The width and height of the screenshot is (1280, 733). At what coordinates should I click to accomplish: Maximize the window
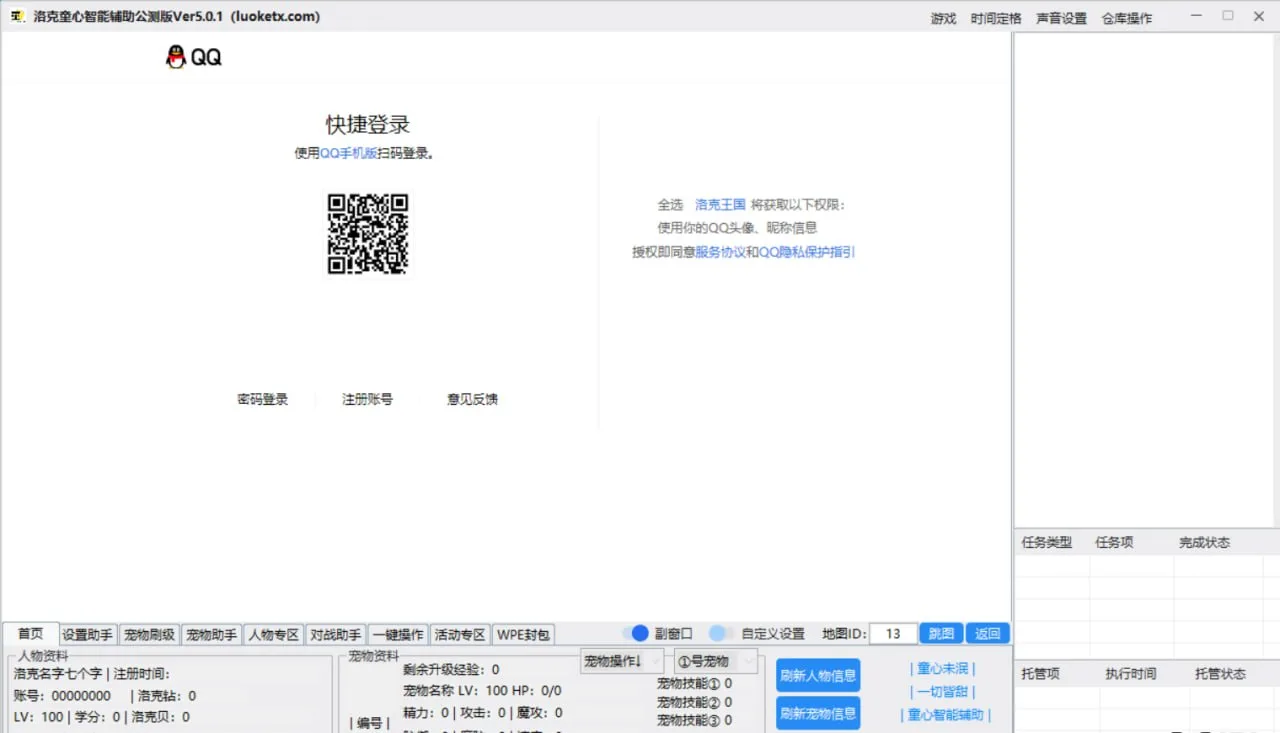(1228, 16)
